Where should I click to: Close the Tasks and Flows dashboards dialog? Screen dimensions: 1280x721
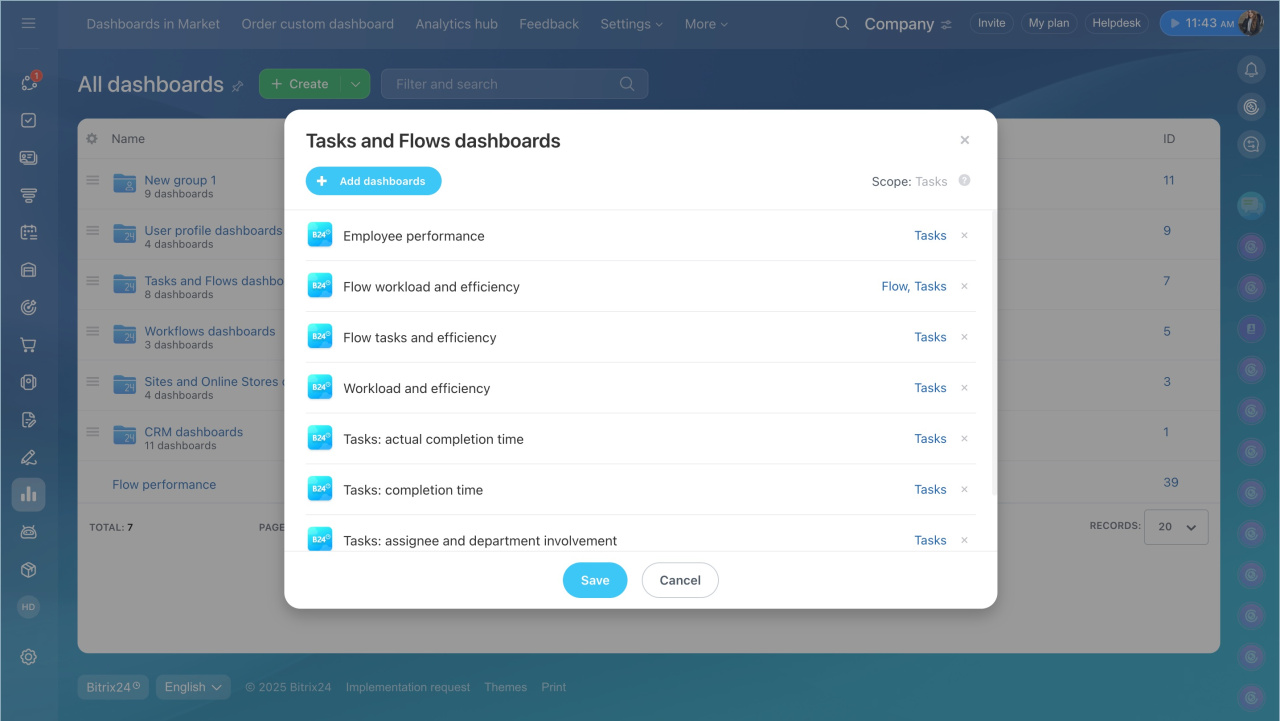(x=964, y=141)
